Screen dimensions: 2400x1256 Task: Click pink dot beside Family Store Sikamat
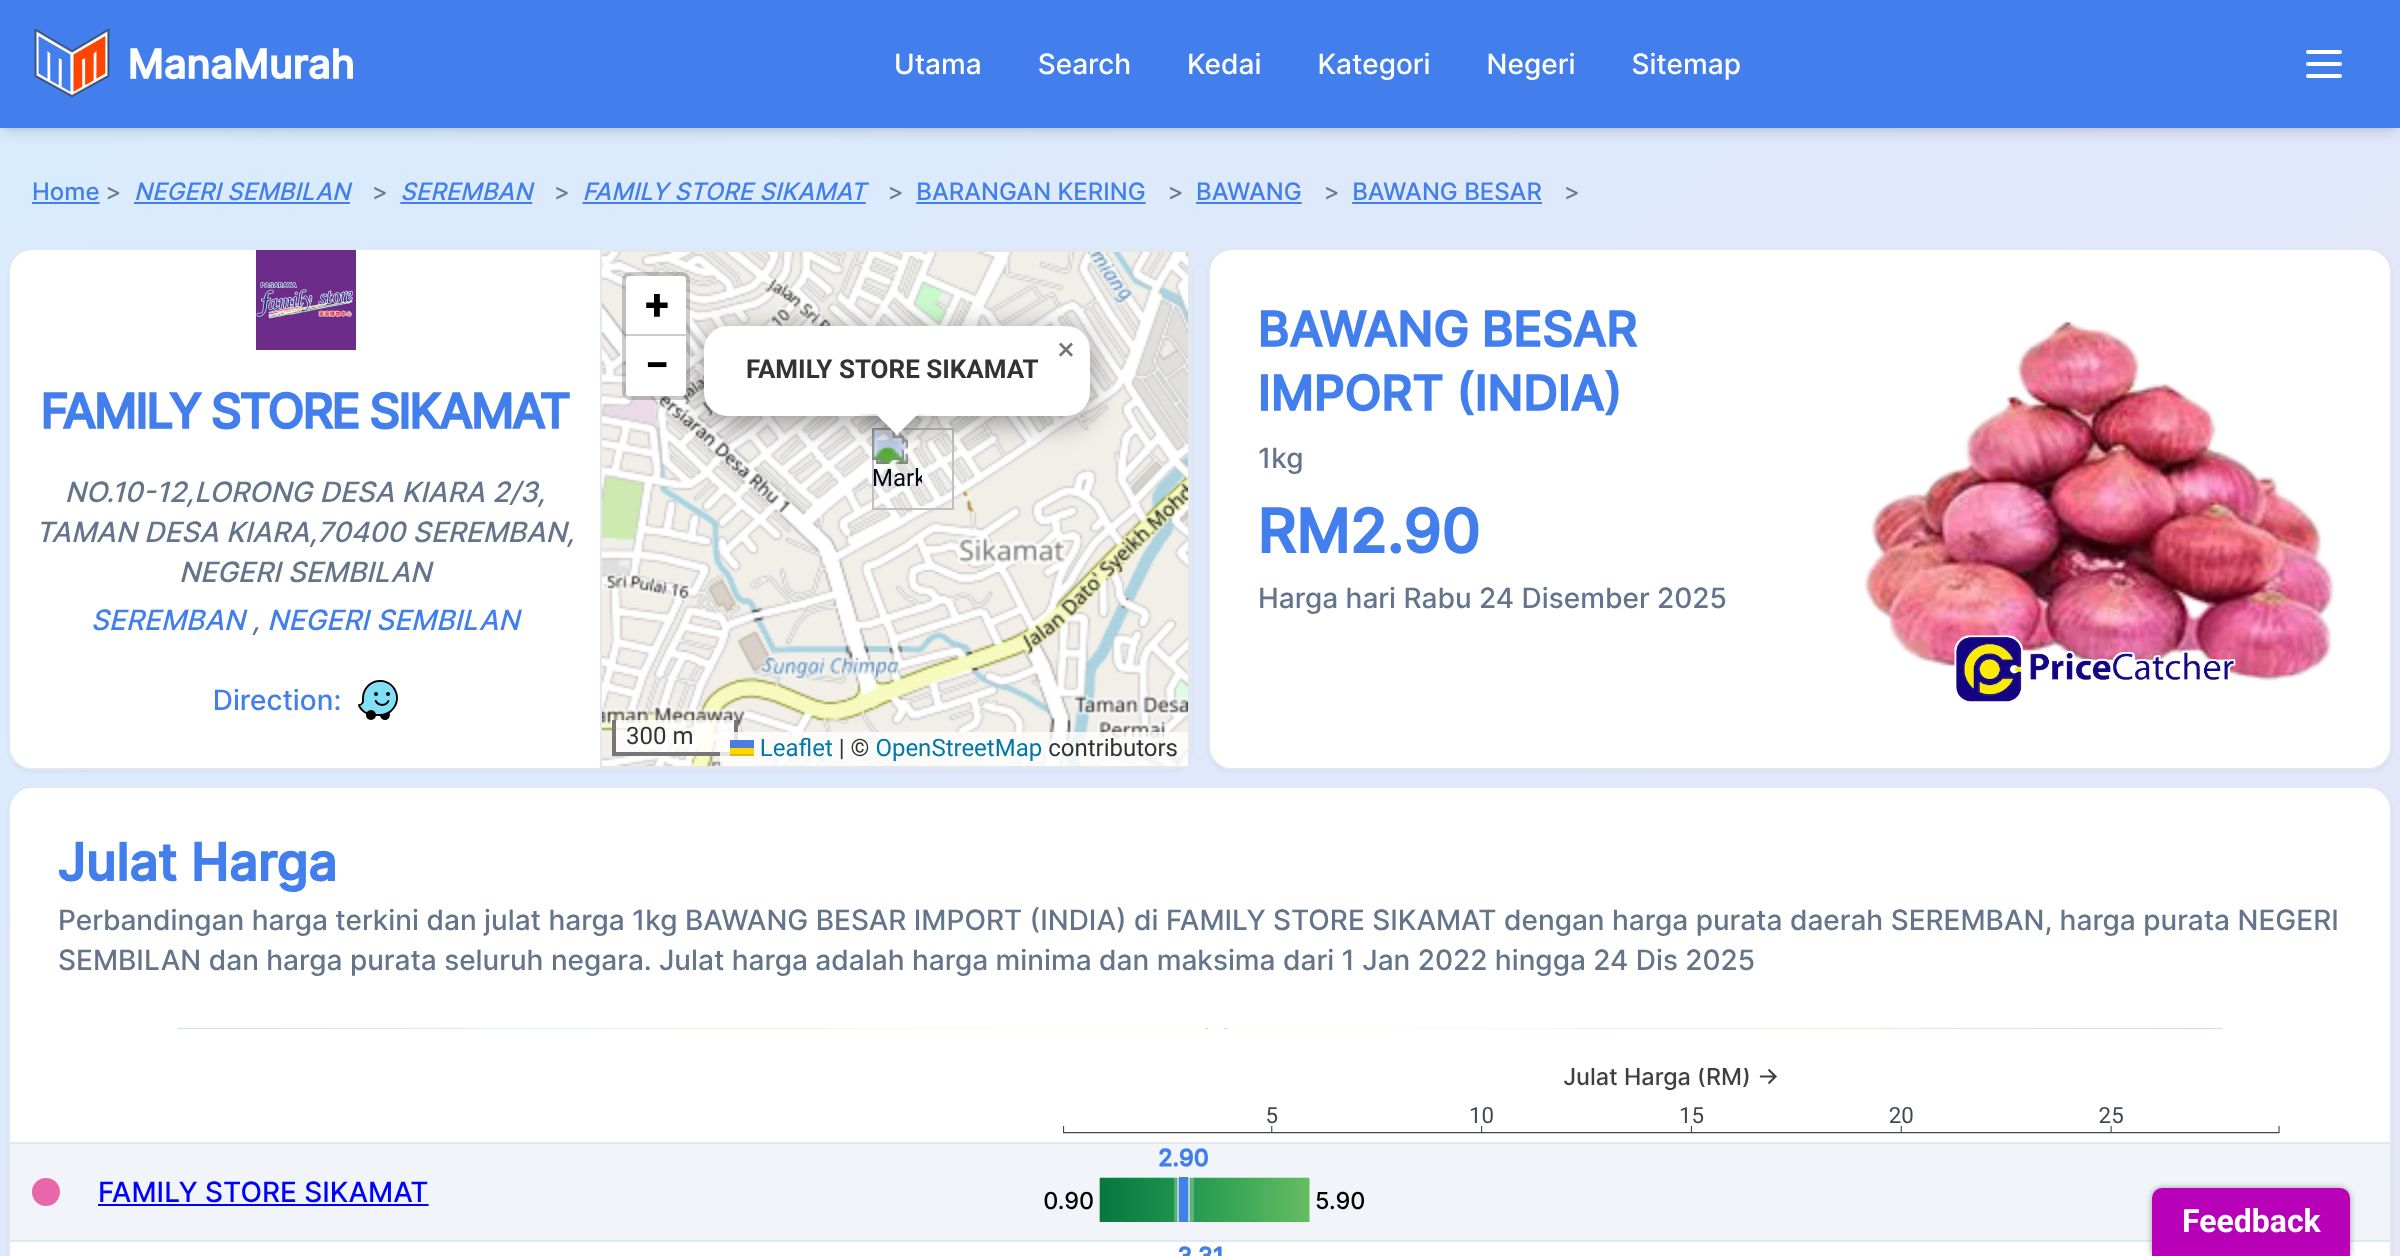coord(46,1192)
